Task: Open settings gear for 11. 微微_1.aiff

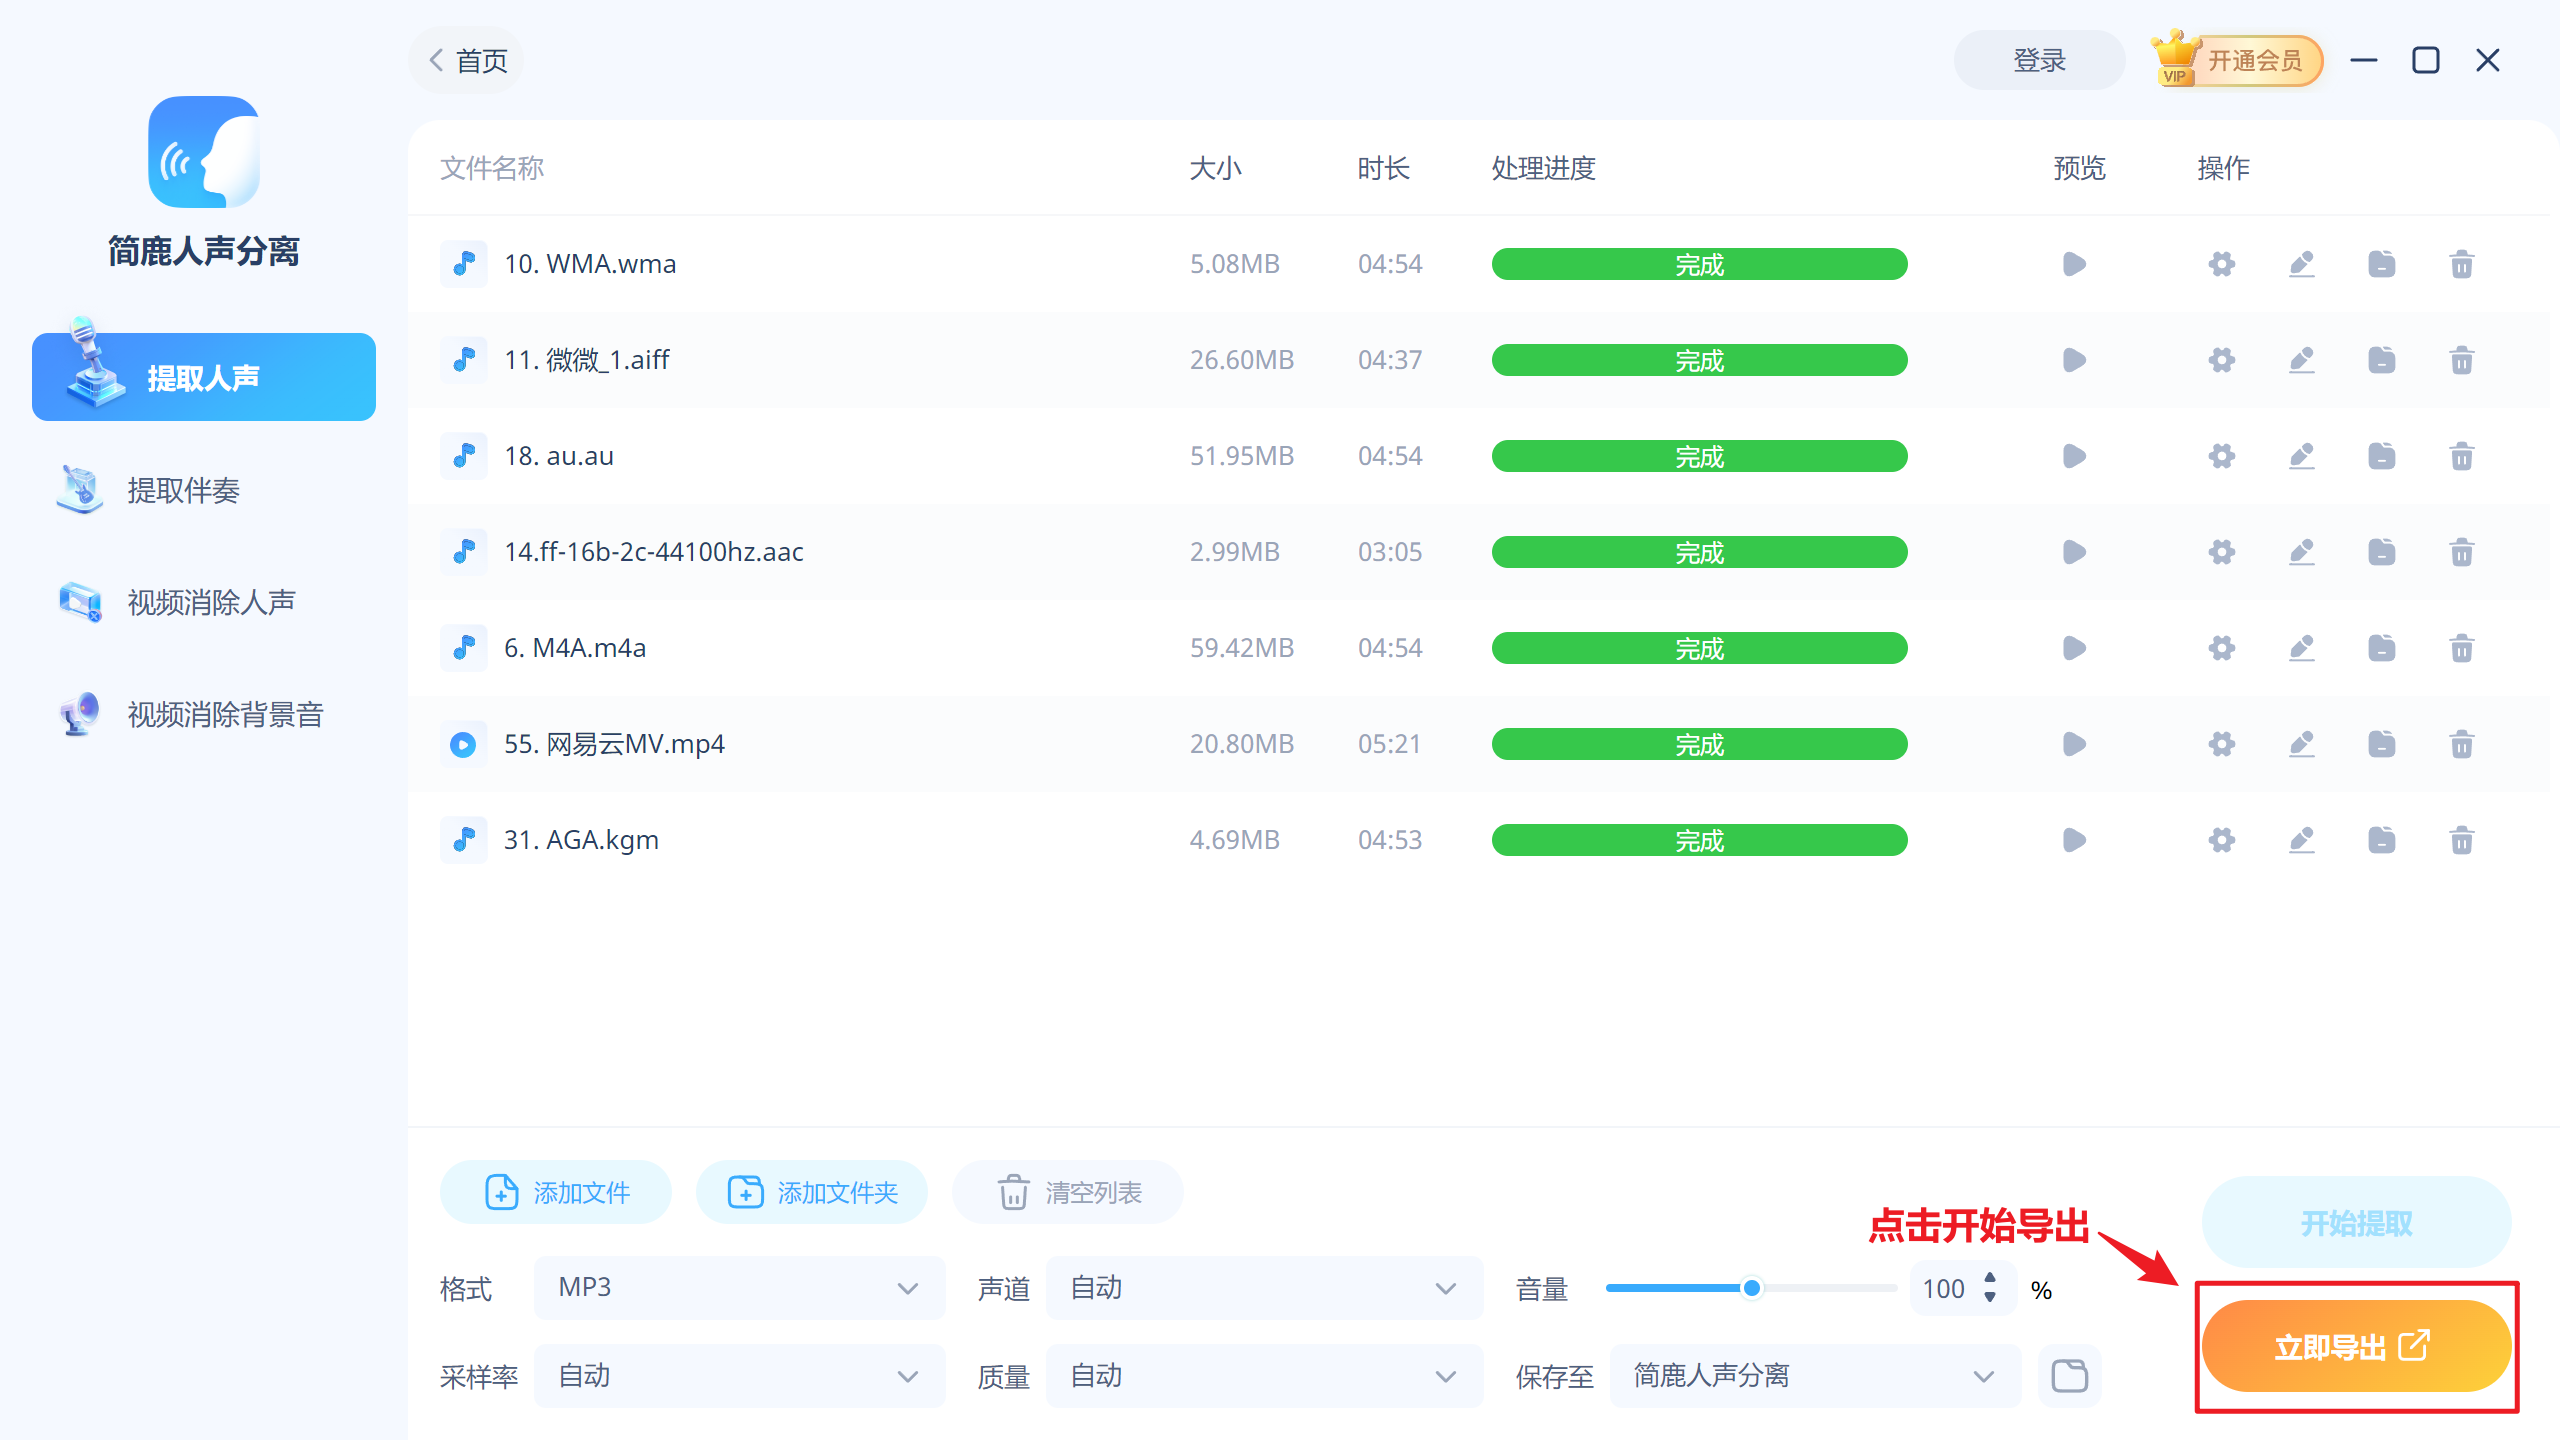Action: click(2221, 360)
